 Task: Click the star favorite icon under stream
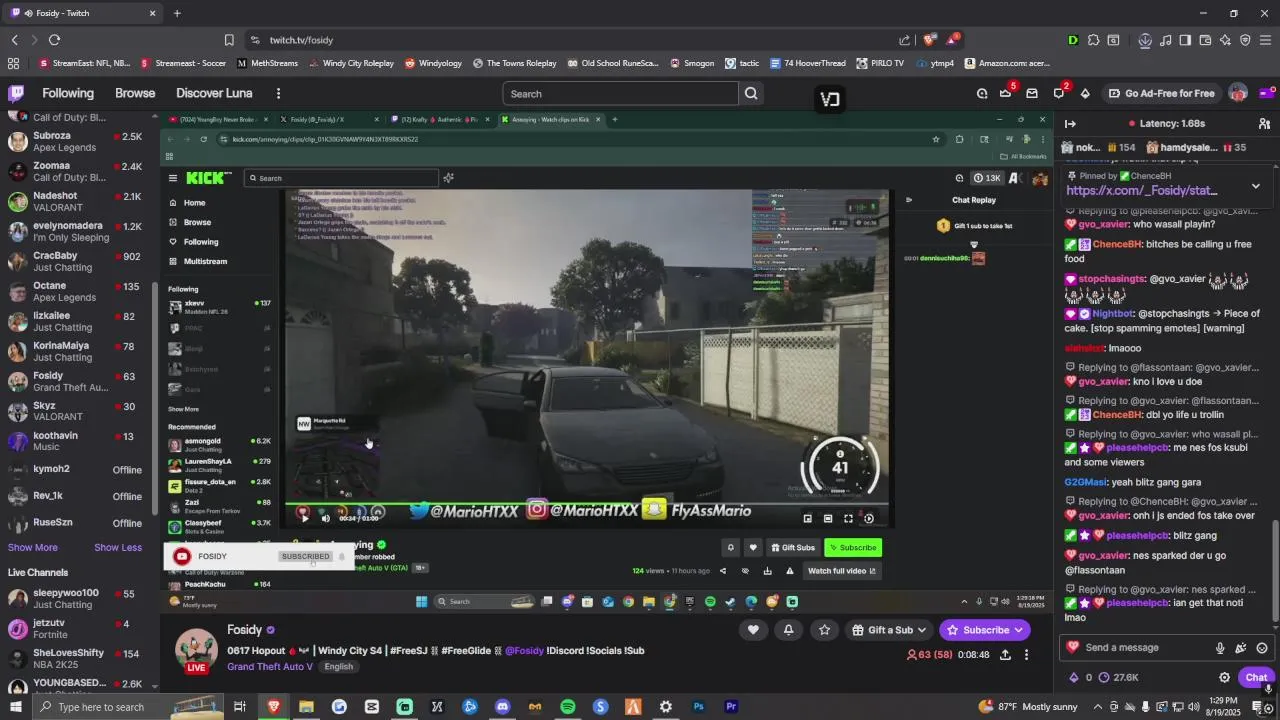824,629
